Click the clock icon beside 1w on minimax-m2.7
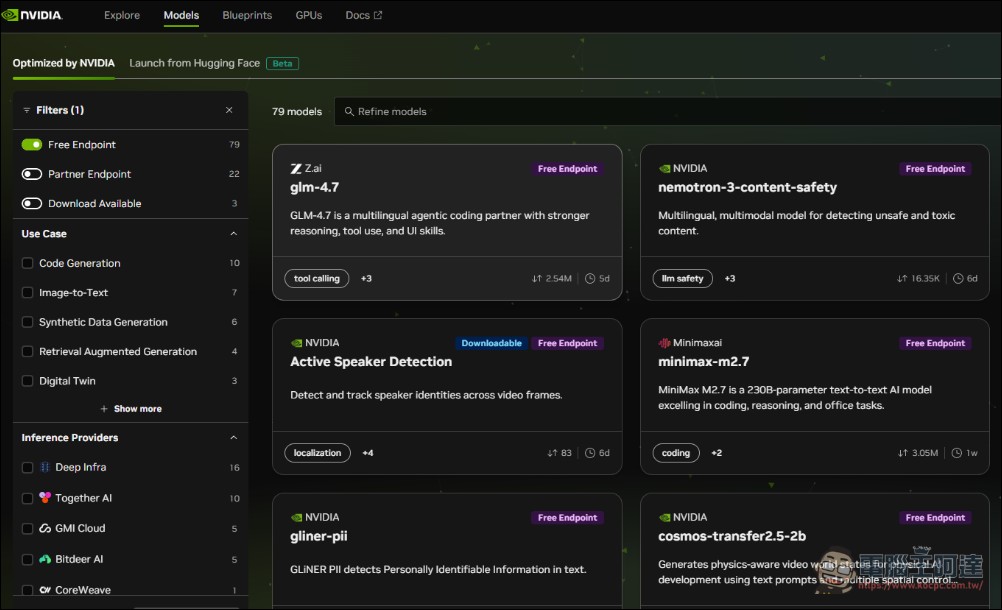 pos(957,453)
